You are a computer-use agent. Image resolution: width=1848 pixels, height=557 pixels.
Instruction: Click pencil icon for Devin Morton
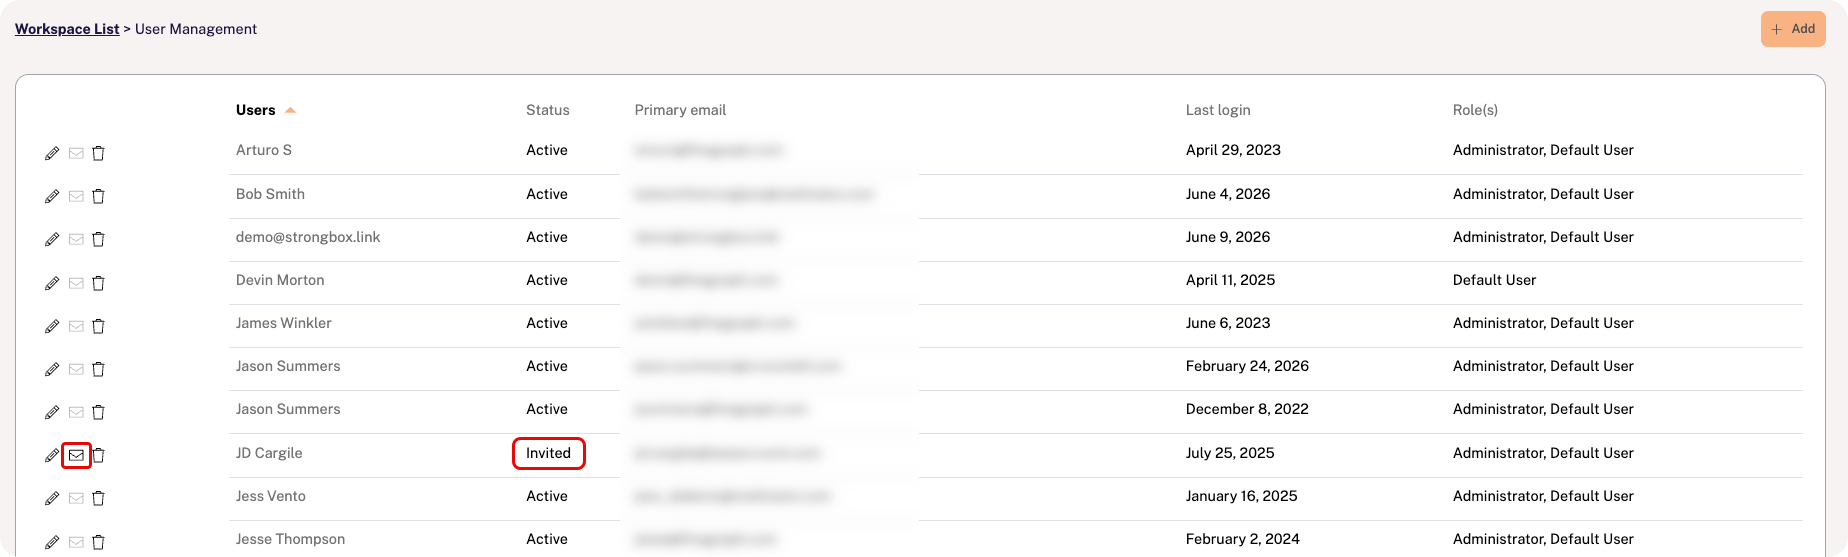click(x=52, y=283)
